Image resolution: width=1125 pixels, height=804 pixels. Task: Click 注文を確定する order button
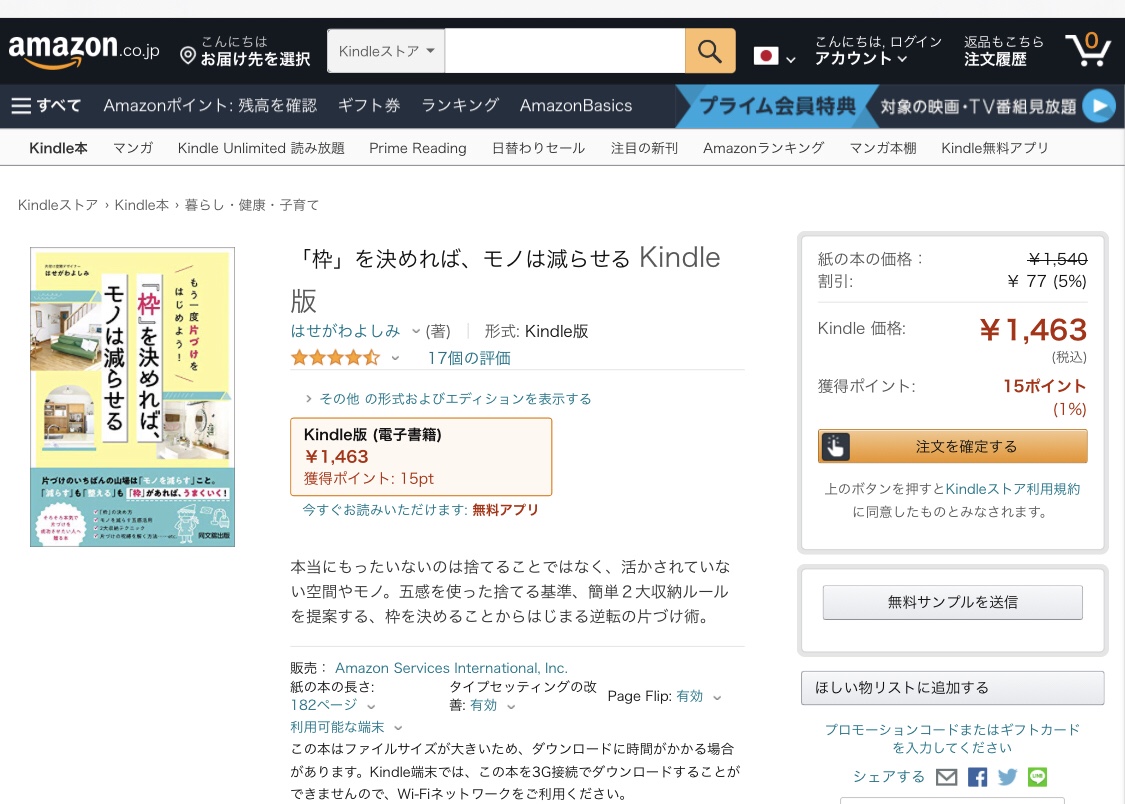tap(952, 446)
